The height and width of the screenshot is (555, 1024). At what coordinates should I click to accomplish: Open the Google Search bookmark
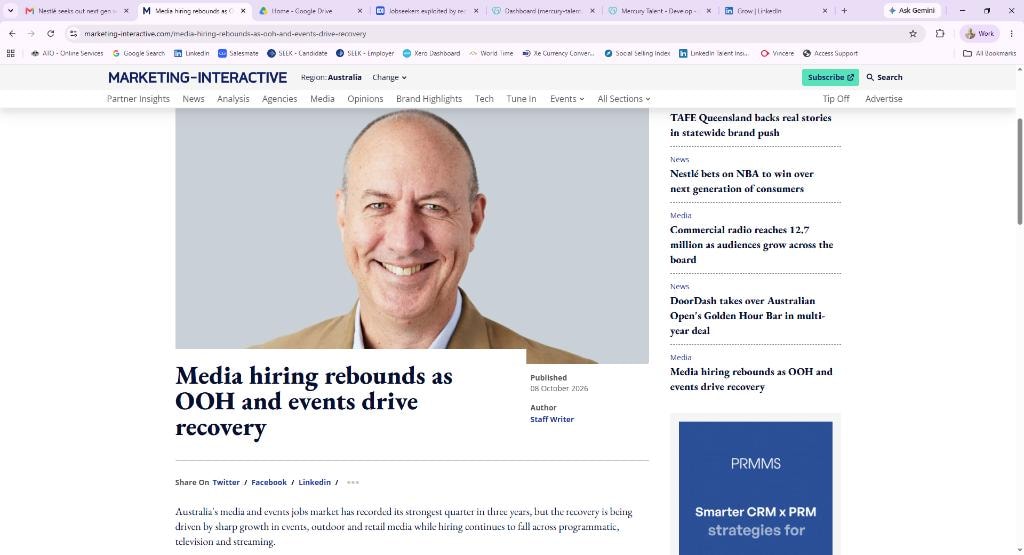pos(139,54)
